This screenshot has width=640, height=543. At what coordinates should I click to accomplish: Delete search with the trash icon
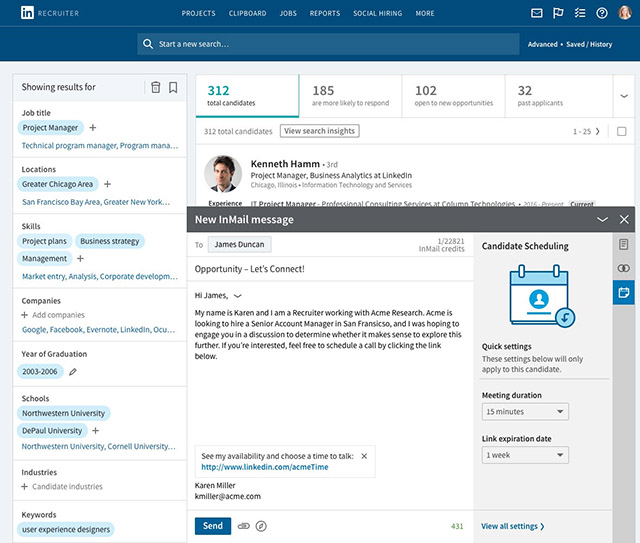click(156, 87)
